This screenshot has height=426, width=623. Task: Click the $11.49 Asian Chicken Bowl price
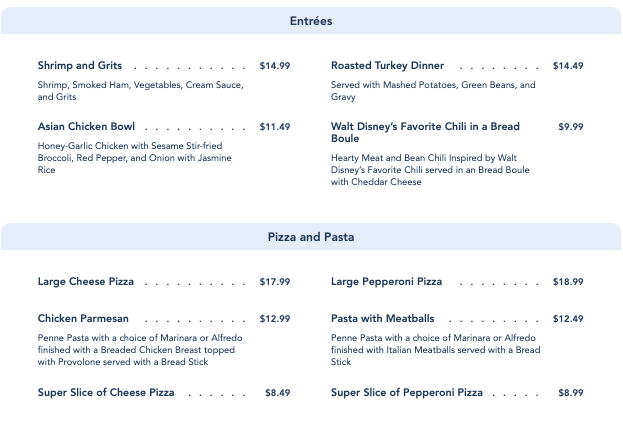[274, 127]
